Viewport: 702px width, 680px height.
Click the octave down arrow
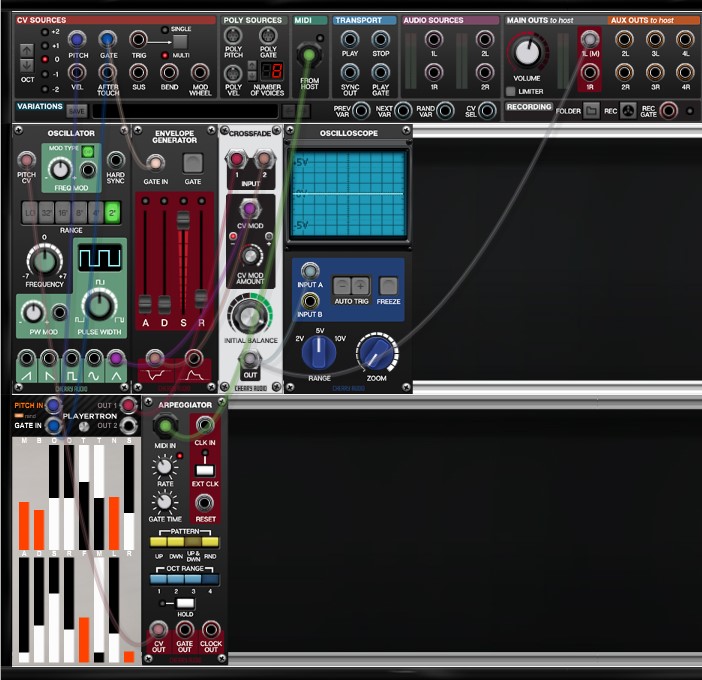pyautogui.click(x=27, y=65)
